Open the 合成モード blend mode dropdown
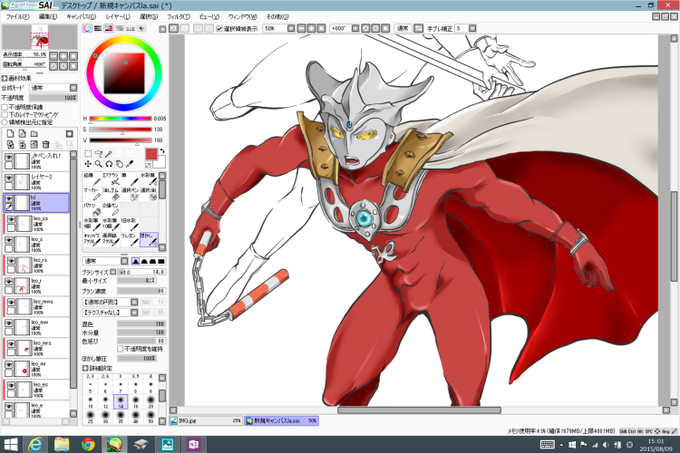 click(x=73, y=88)
